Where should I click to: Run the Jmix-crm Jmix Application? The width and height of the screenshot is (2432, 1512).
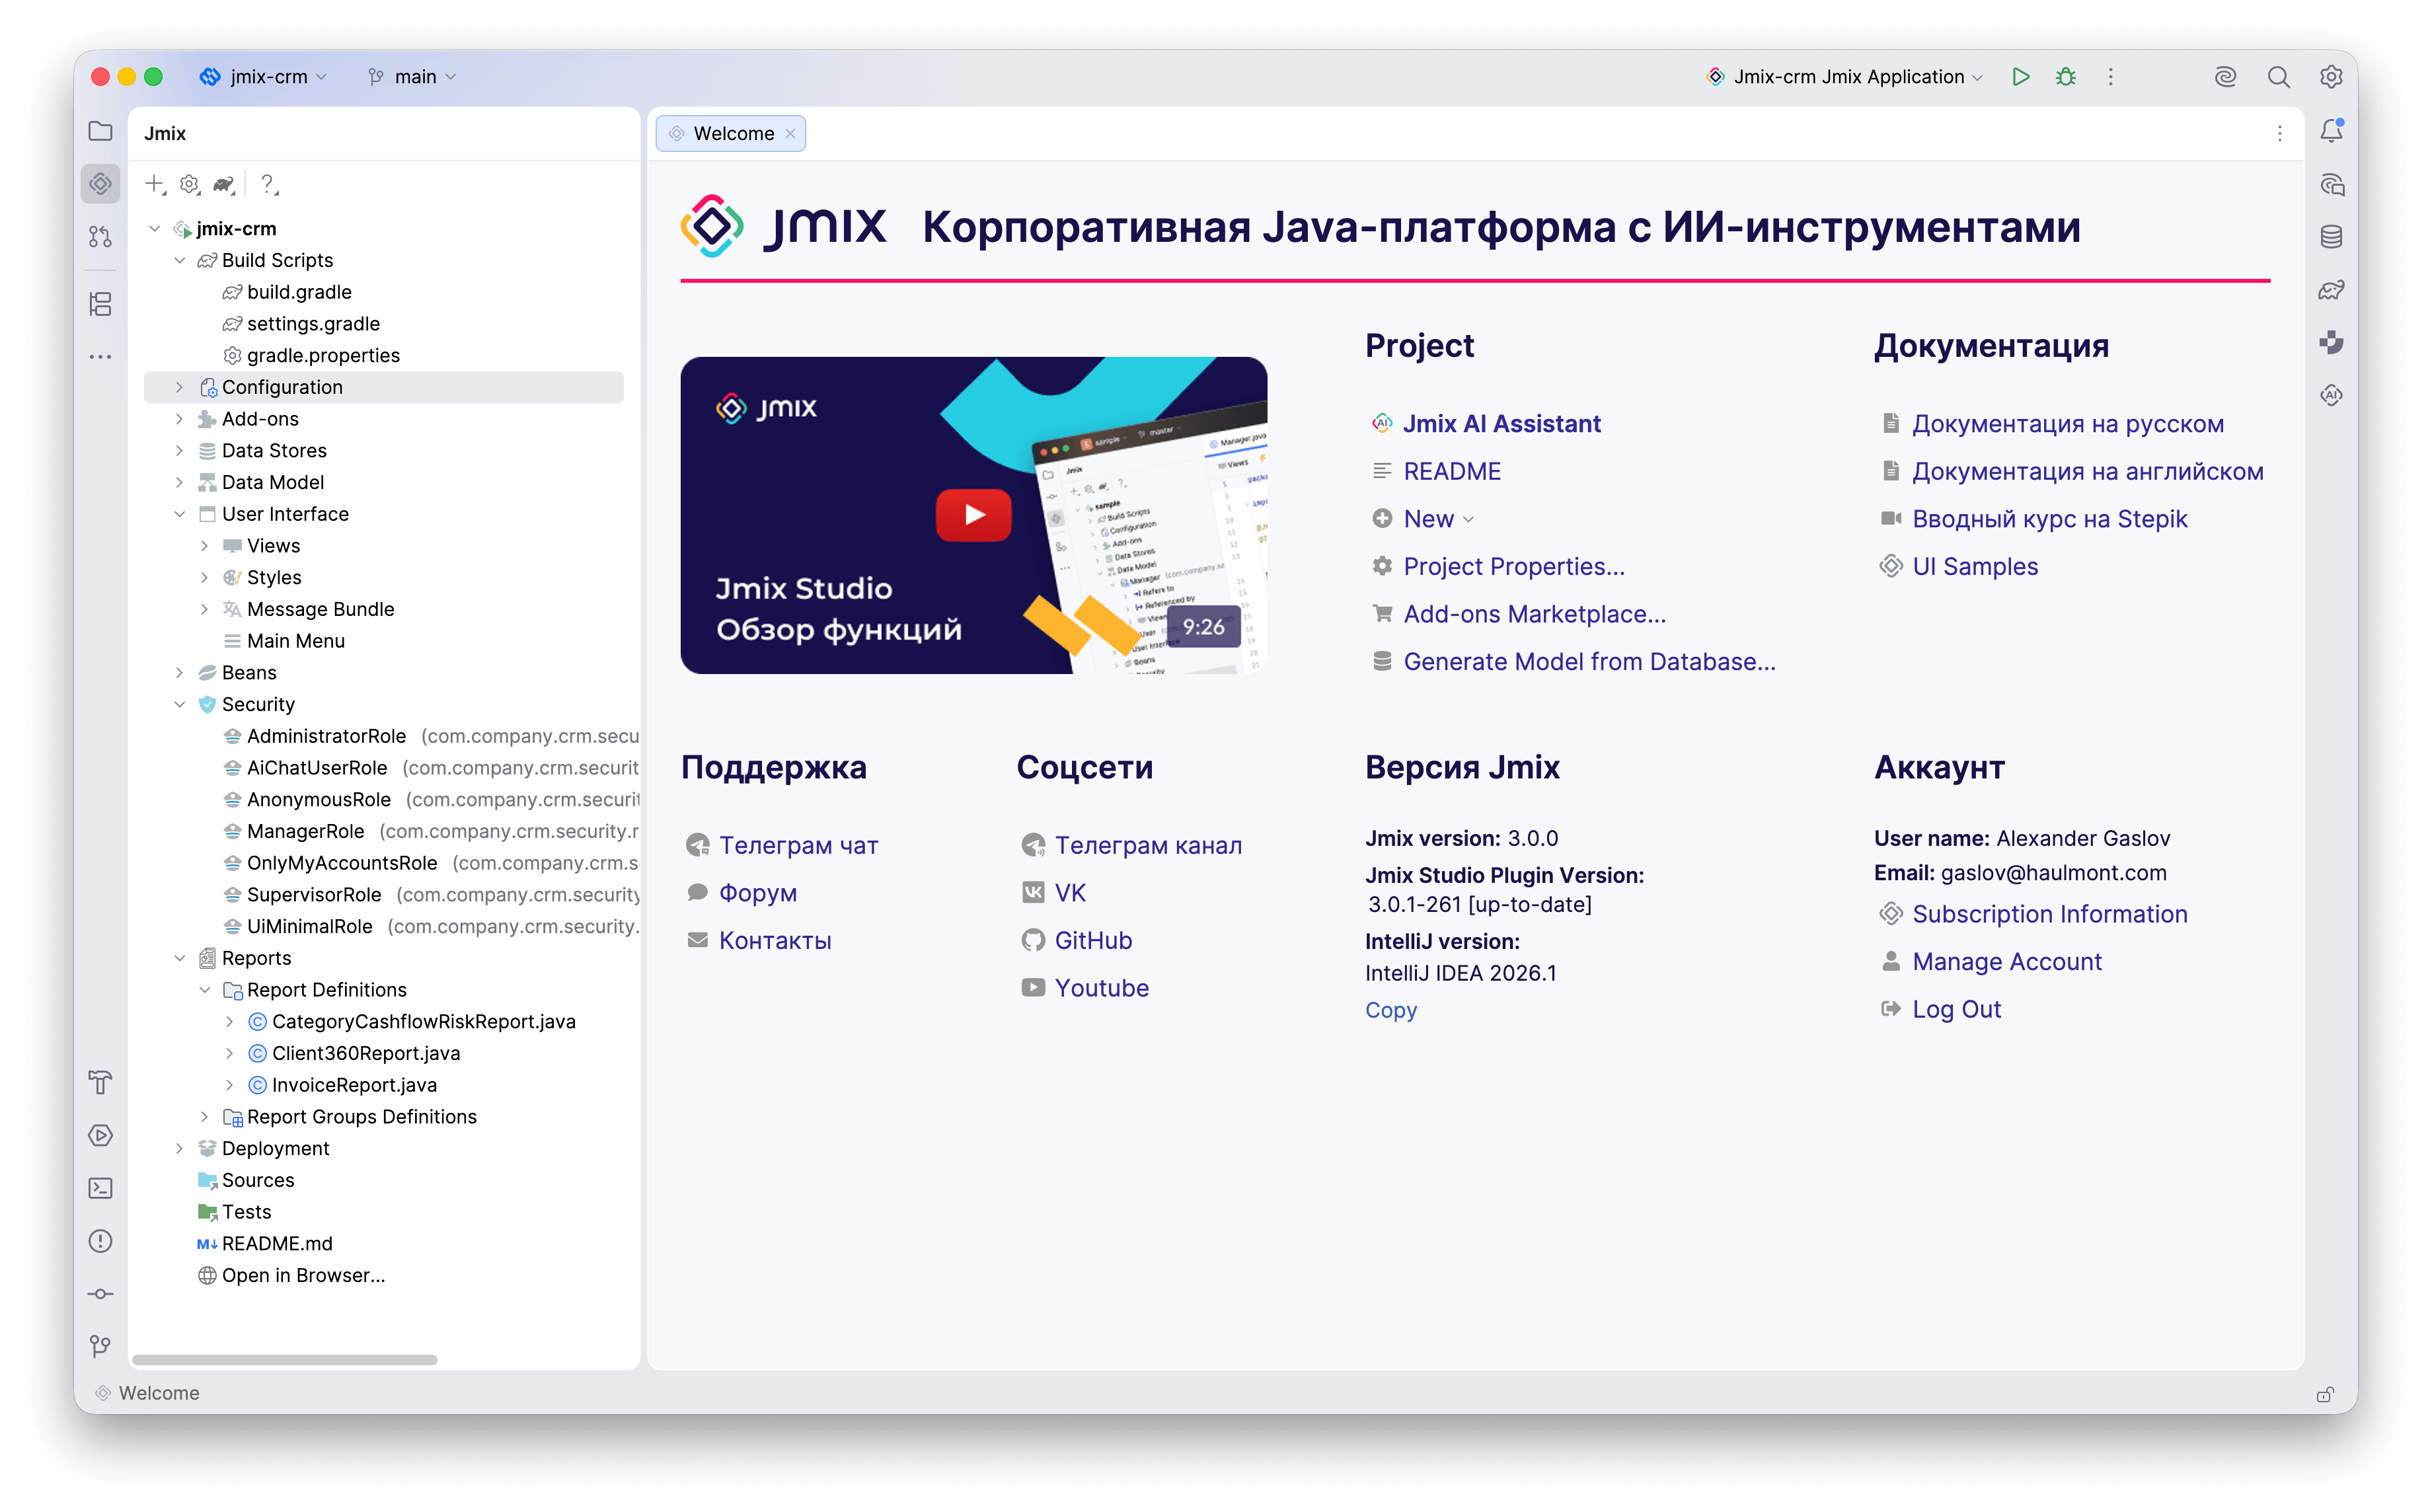pyautogui.click(x=2021, y=77)
